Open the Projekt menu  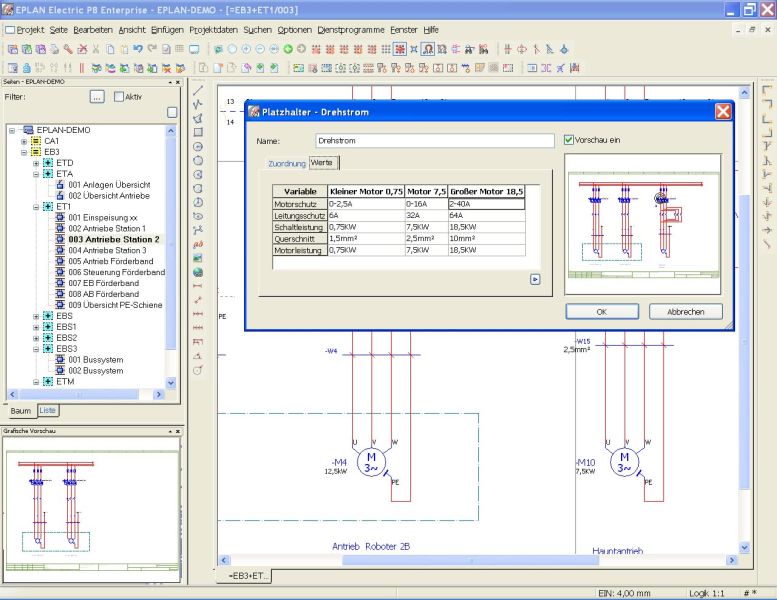[30, 30]
